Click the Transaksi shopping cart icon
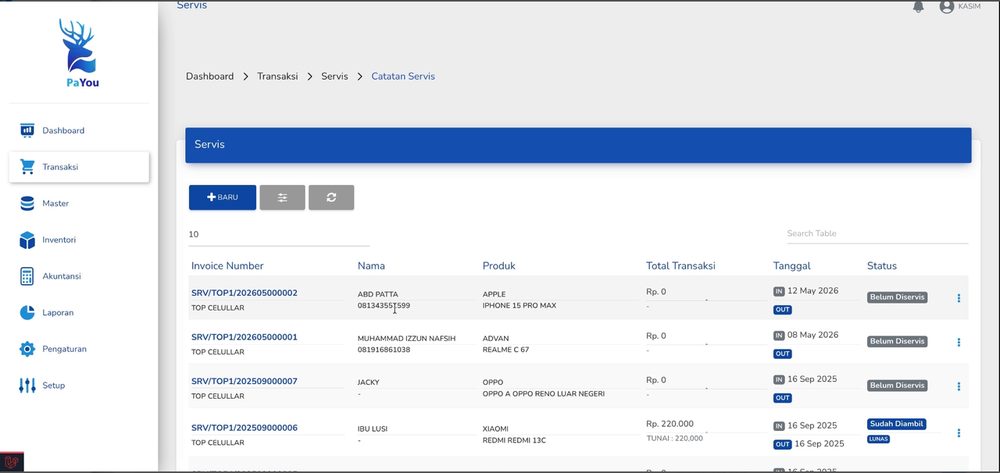Viewport: 1000px width, 473px height. coord(27,167)
